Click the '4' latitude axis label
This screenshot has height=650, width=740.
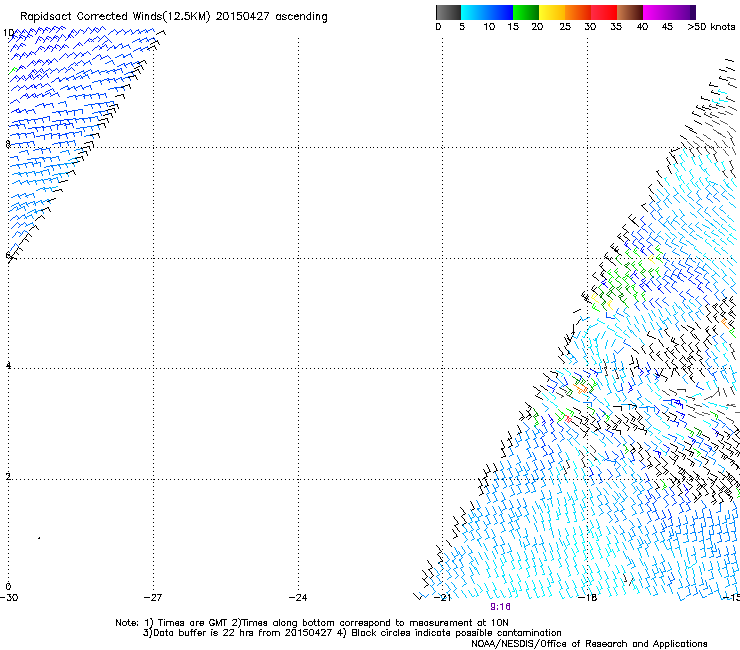[8, 366]
